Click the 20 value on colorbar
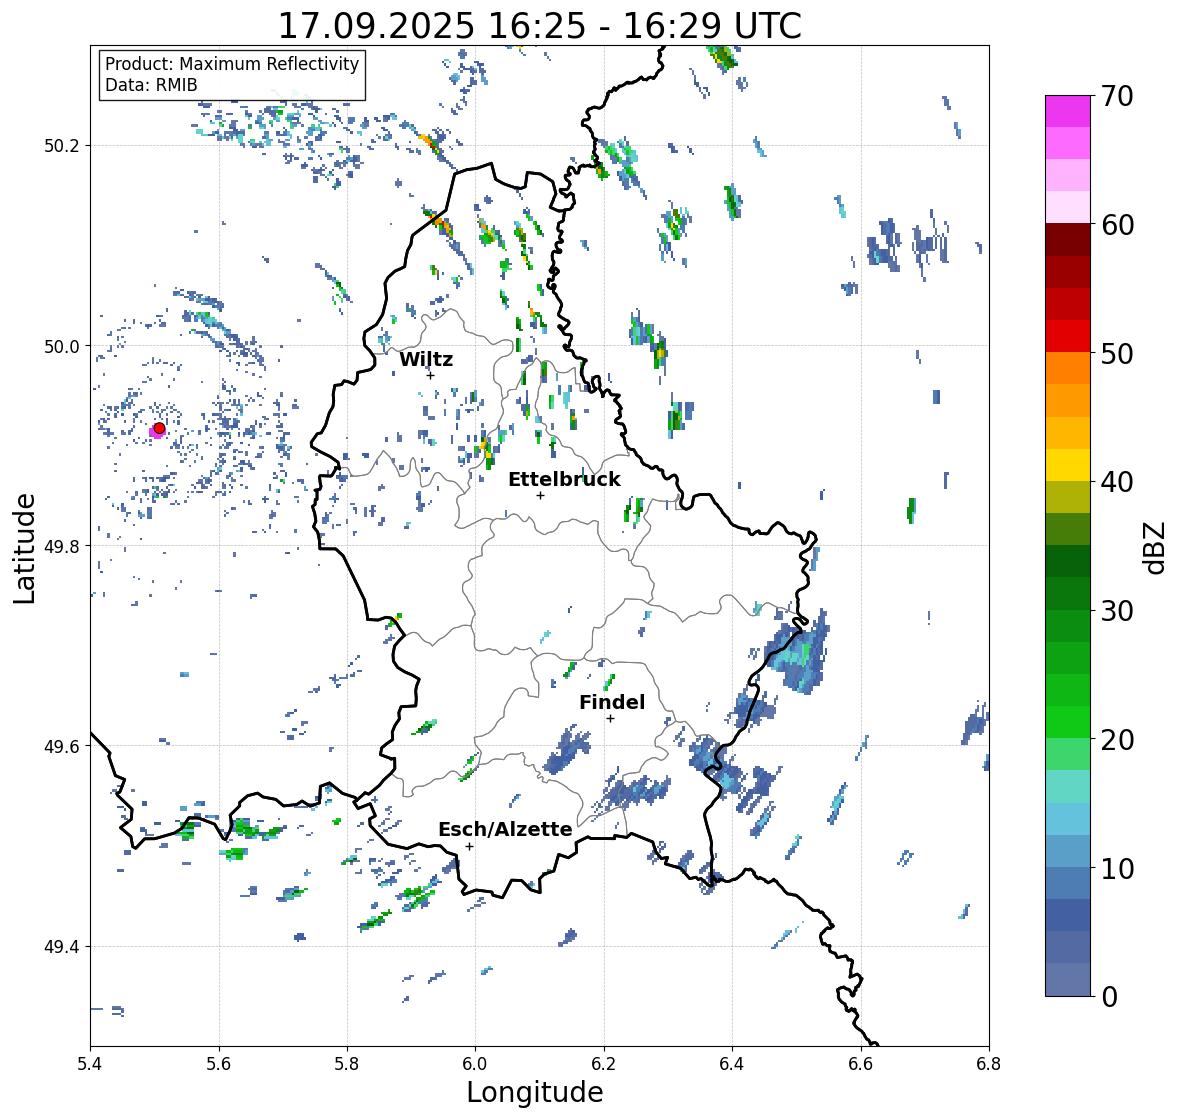Image resolution: width=1179 pixels, height=1117 pixels. 1117,739
